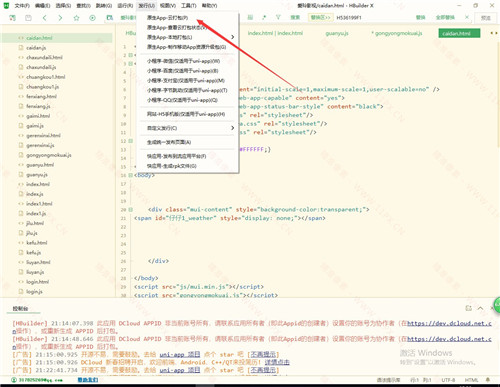
Task: Click the save icon in the toolbar
Action: [28, 18]
